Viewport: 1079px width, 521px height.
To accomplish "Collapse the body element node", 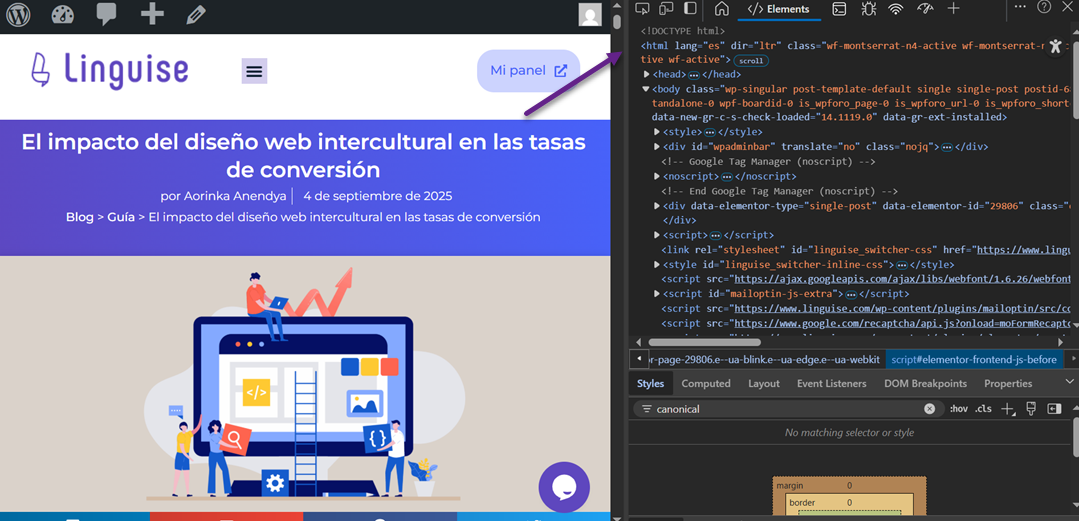I will (x=646, y=89).
